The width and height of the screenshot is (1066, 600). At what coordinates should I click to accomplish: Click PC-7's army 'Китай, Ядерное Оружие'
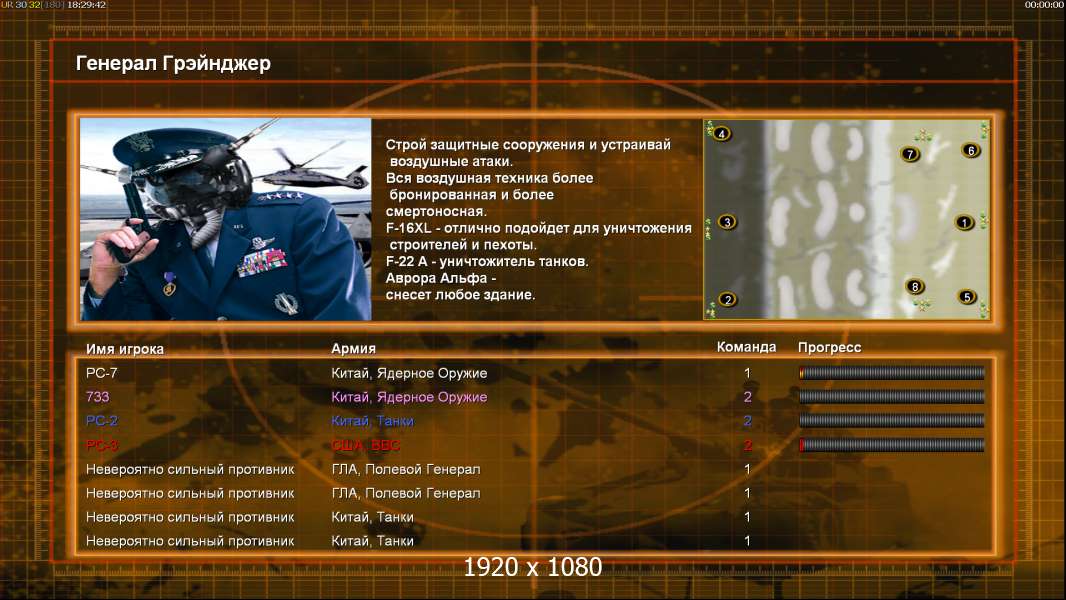pyautogui.click(x=409, y=373)
